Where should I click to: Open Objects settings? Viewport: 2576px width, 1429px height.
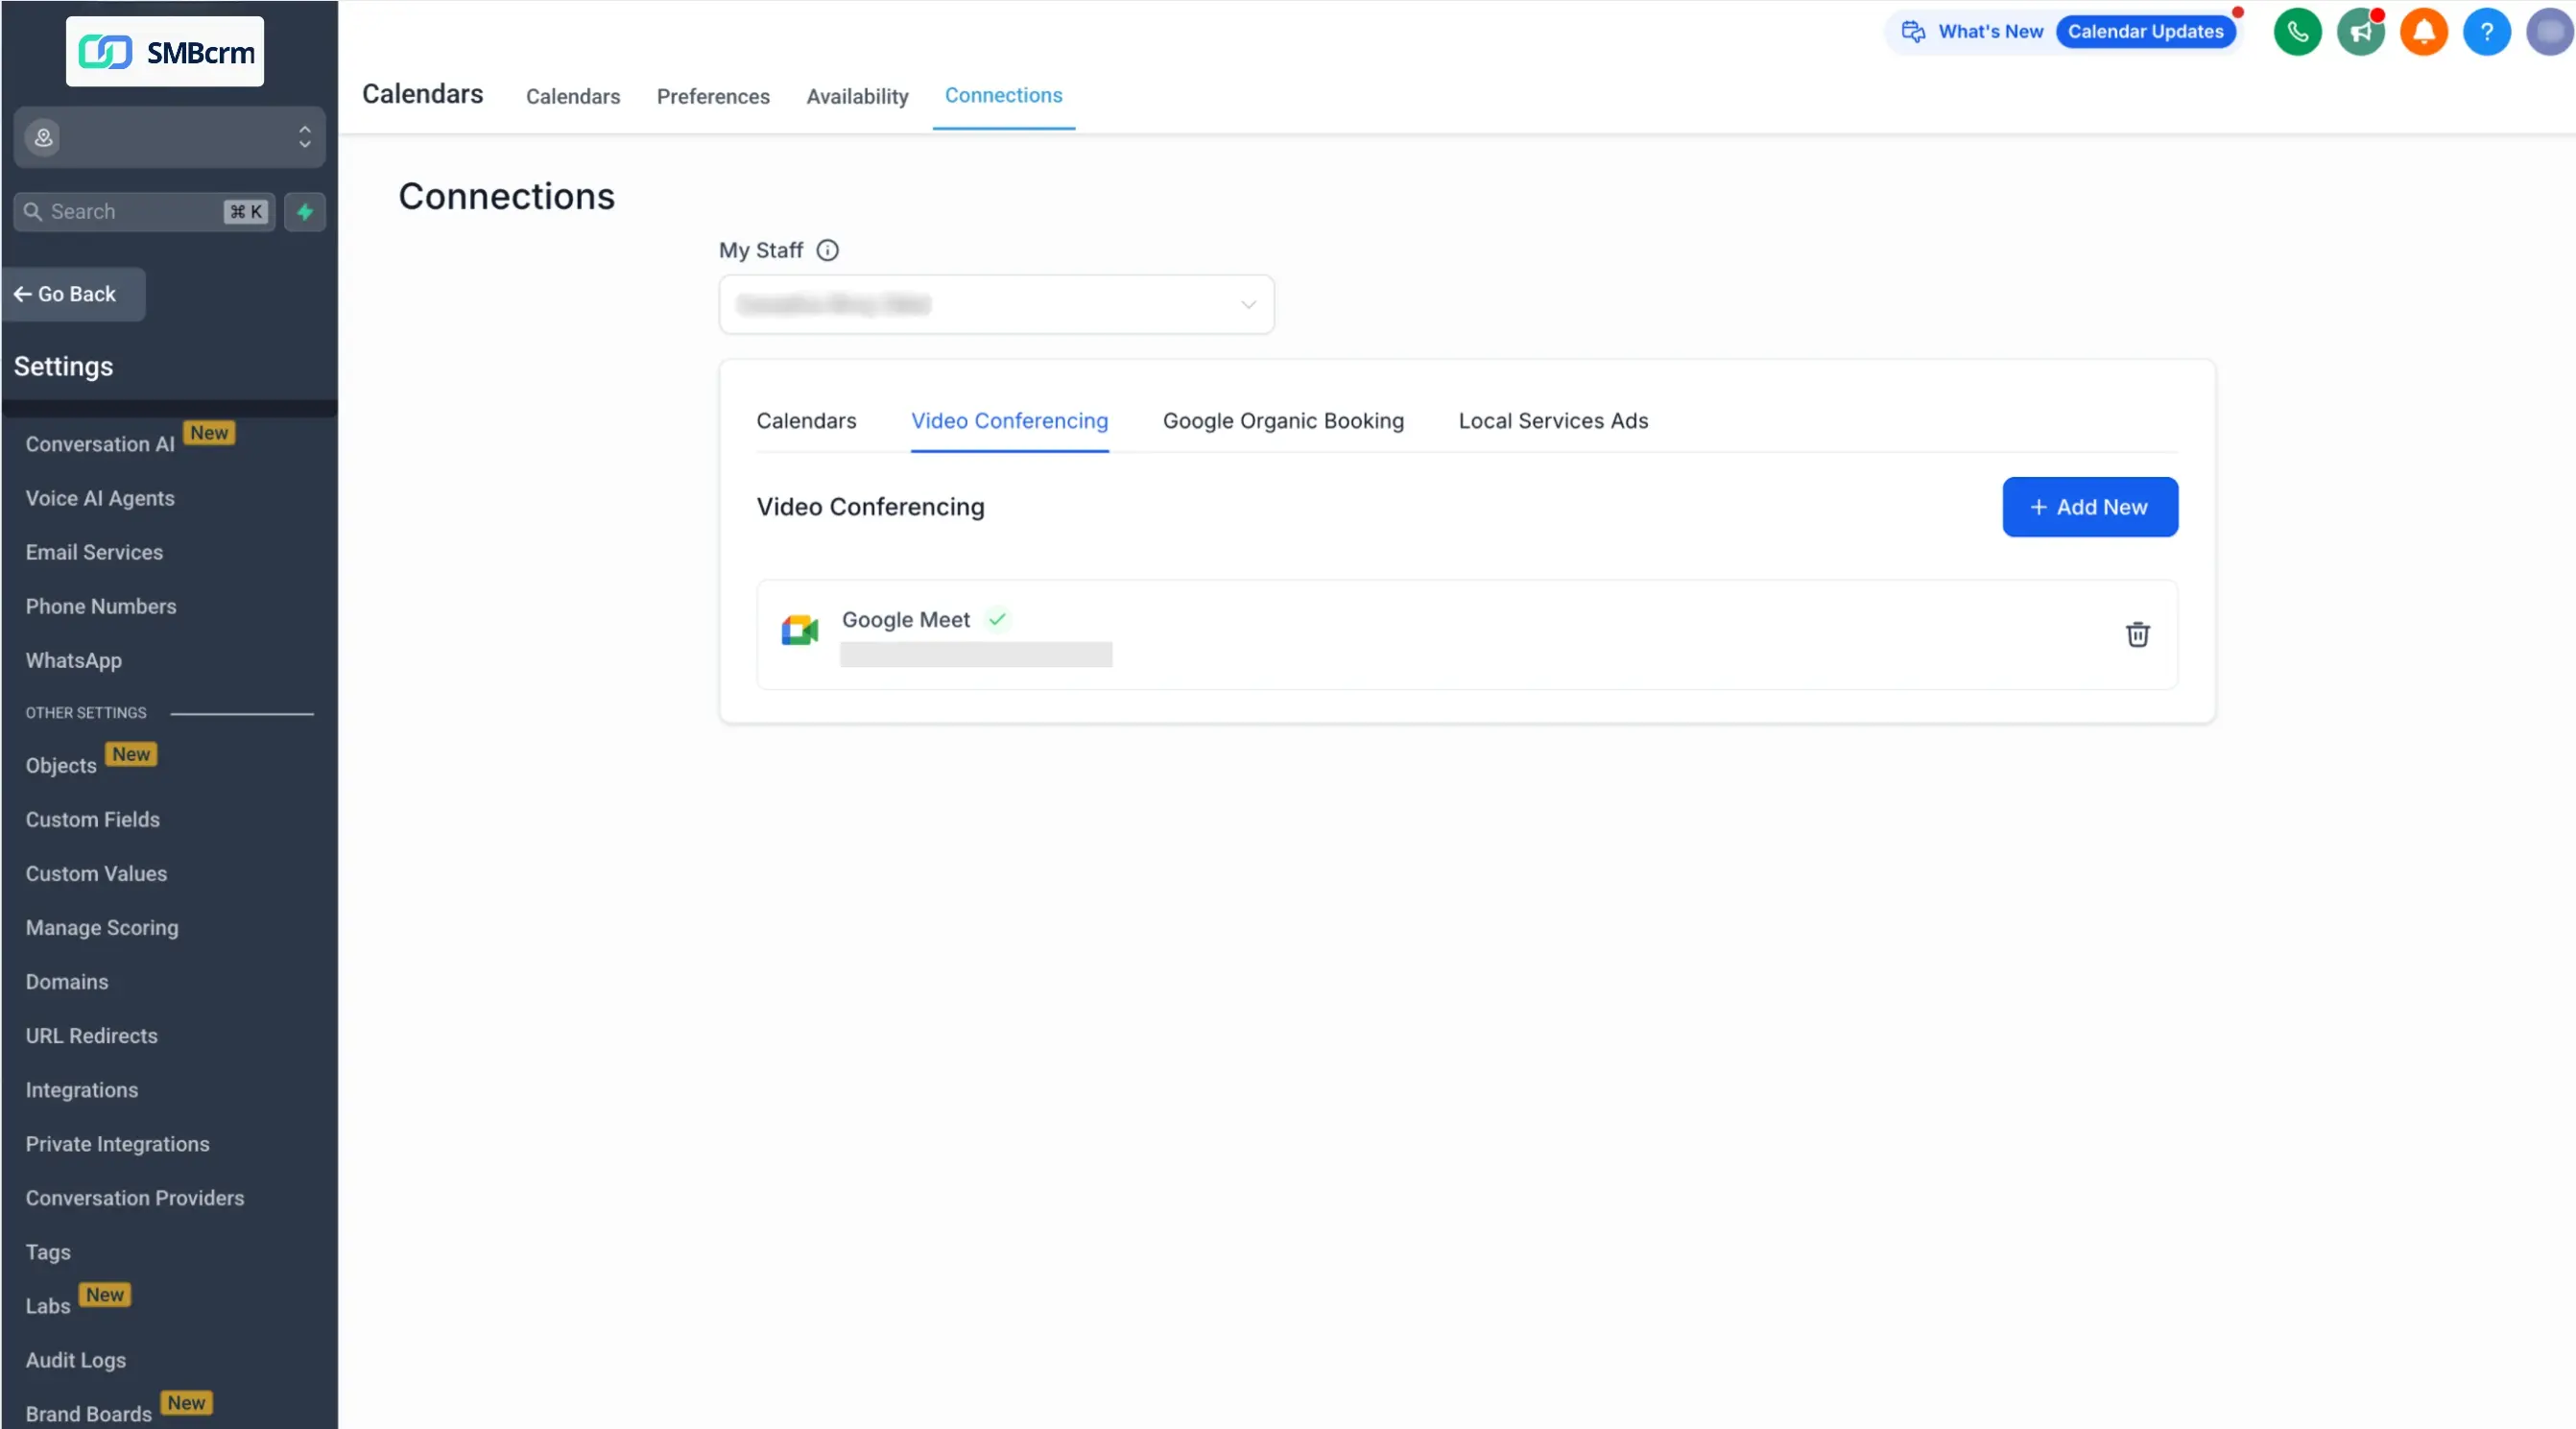pyautogui.click(x=61, y=765)
